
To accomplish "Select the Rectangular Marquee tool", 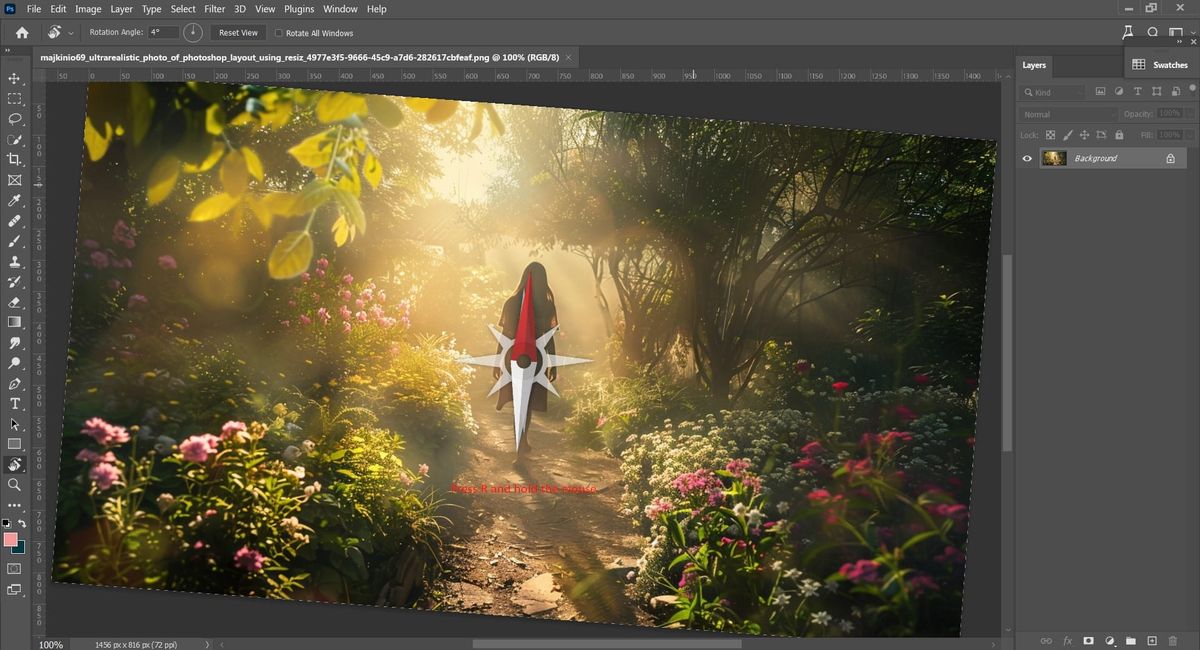I will (14, 98).
